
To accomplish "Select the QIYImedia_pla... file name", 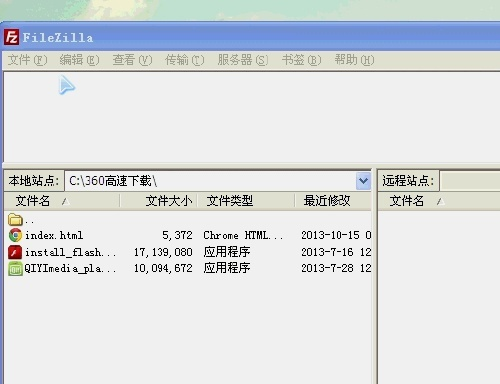I will pyautogui.click(x=70, y=269).
